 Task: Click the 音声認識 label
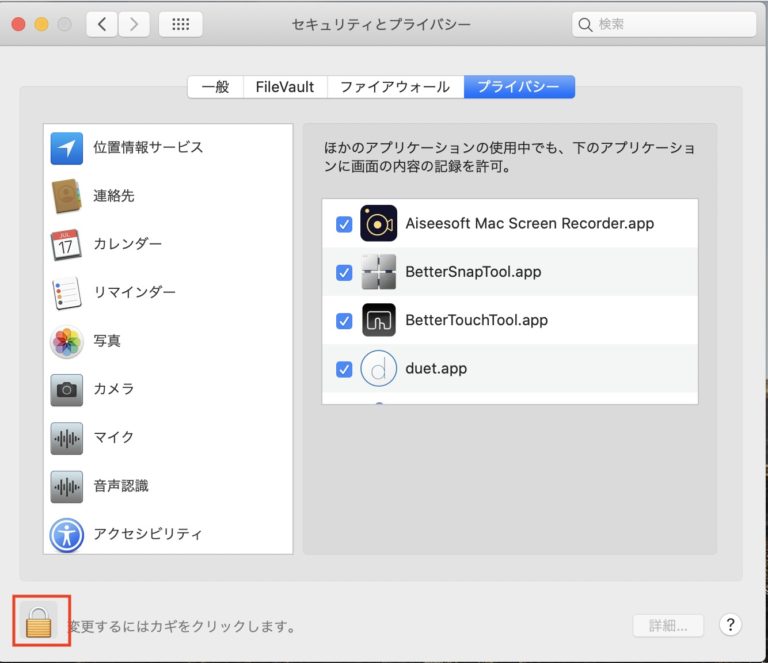point(120,485)
